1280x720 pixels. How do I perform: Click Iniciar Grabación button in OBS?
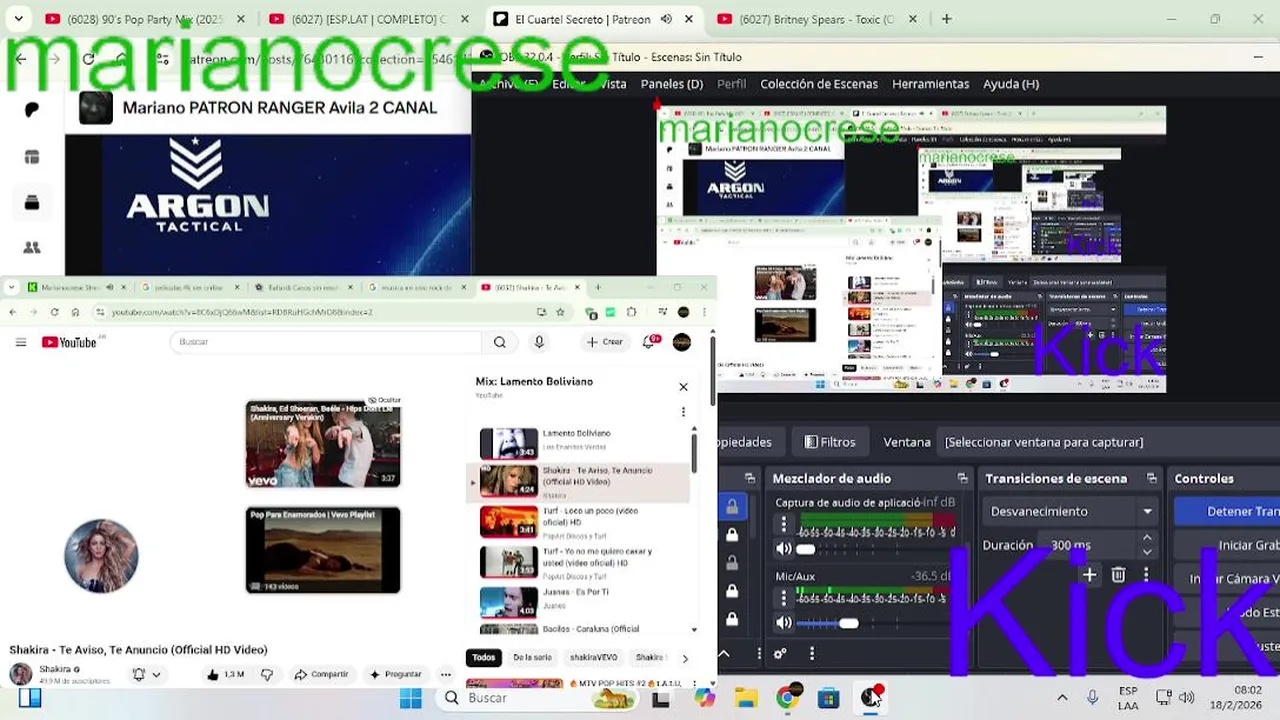click(1227, 545)
